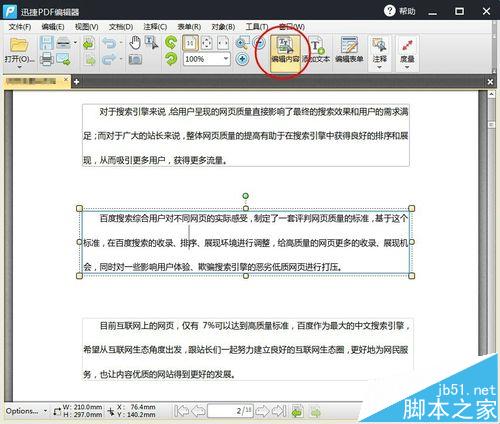Expand the zoom level 100% dropdown
Screen dimensions: 500x424
[226, 59]
